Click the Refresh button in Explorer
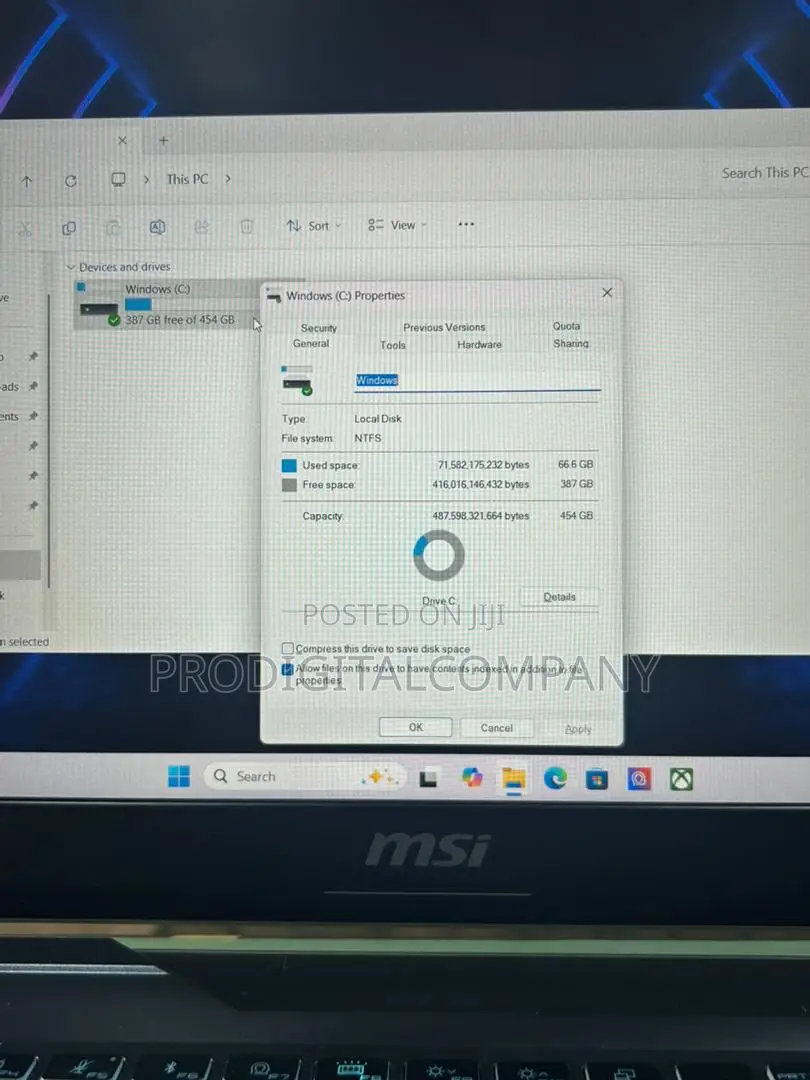This screenshot has height=1080, width=810. [70, 180]
